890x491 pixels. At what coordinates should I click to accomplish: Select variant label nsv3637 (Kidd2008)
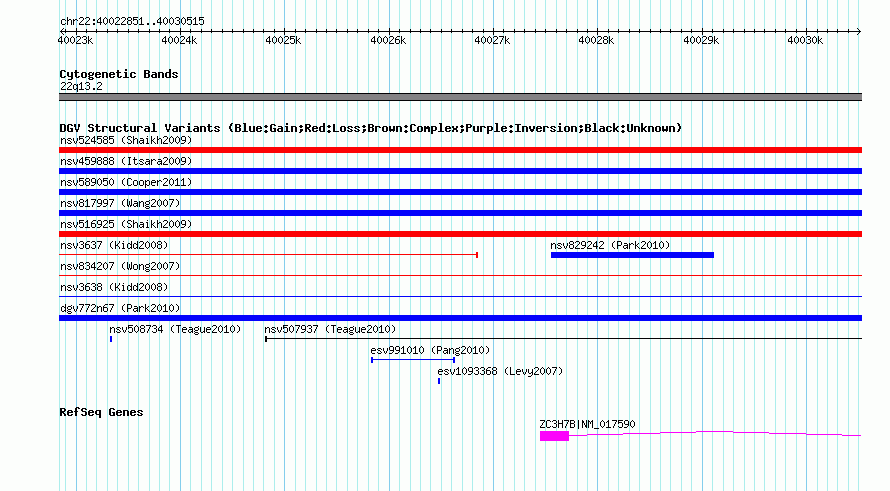pos(114,245)
